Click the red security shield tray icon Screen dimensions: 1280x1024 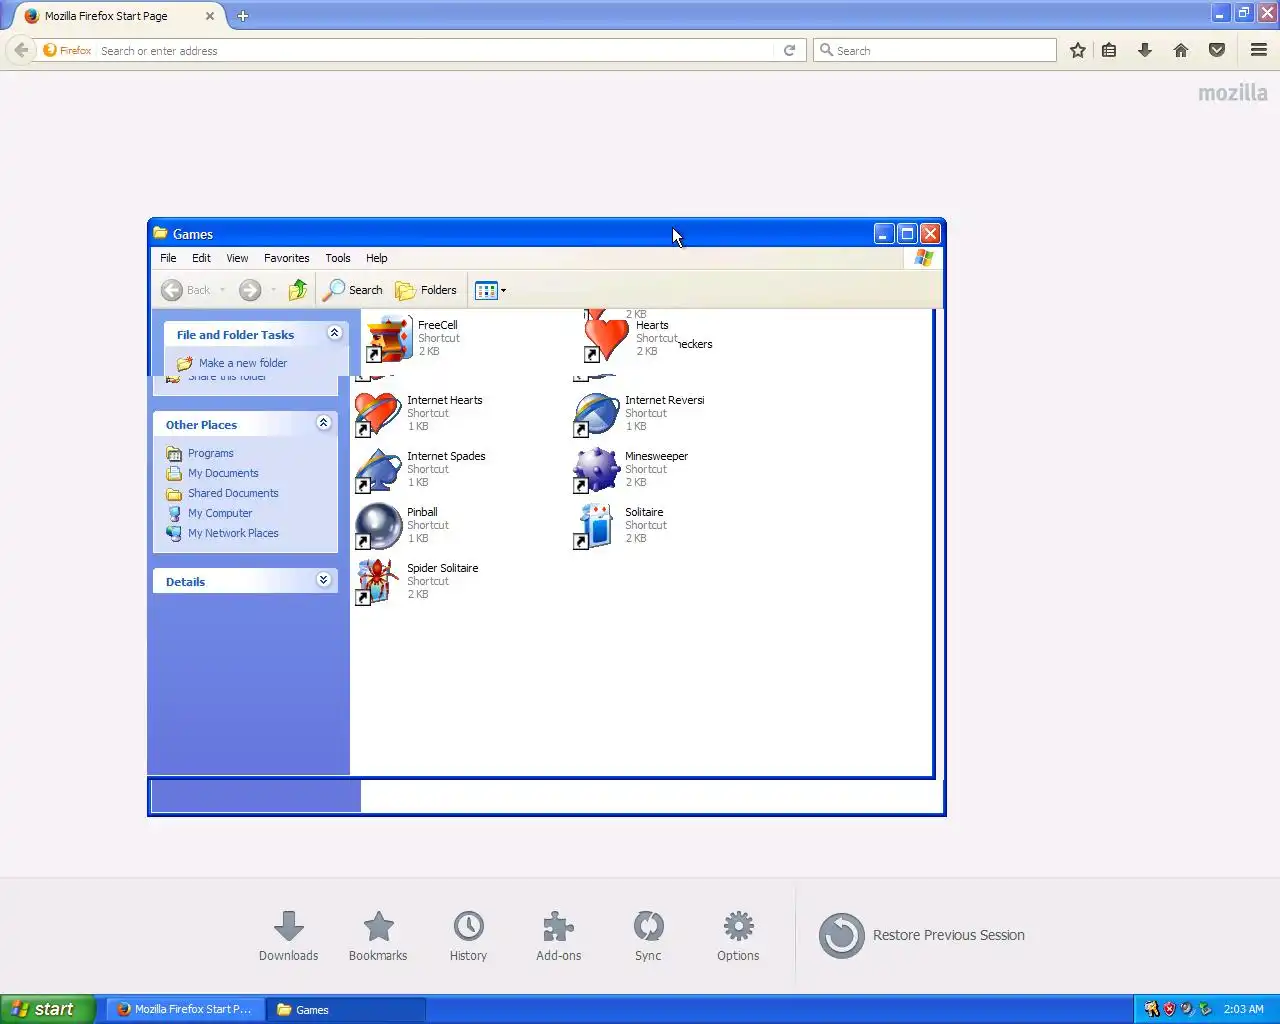[x=1169, y=1009]
